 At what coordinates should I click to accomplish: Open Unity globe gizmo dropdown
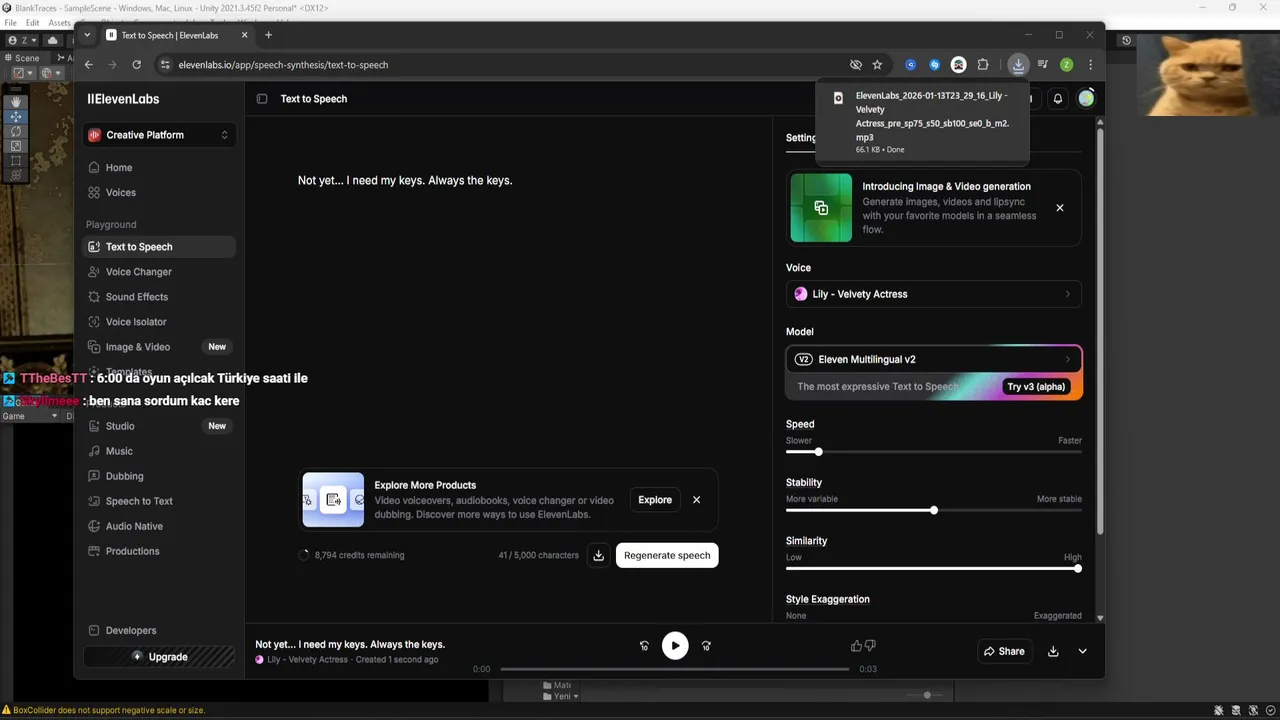point(50,73)
